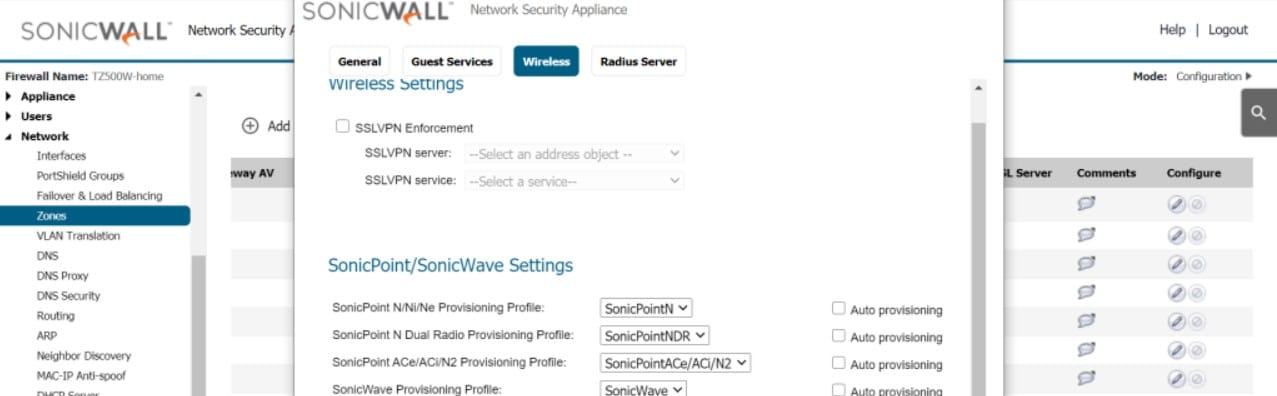Open SonicWave provisioning profile dropdown
Image resolution: width=1277 pixels, height=396 pixels.
[x=643, y=389]
